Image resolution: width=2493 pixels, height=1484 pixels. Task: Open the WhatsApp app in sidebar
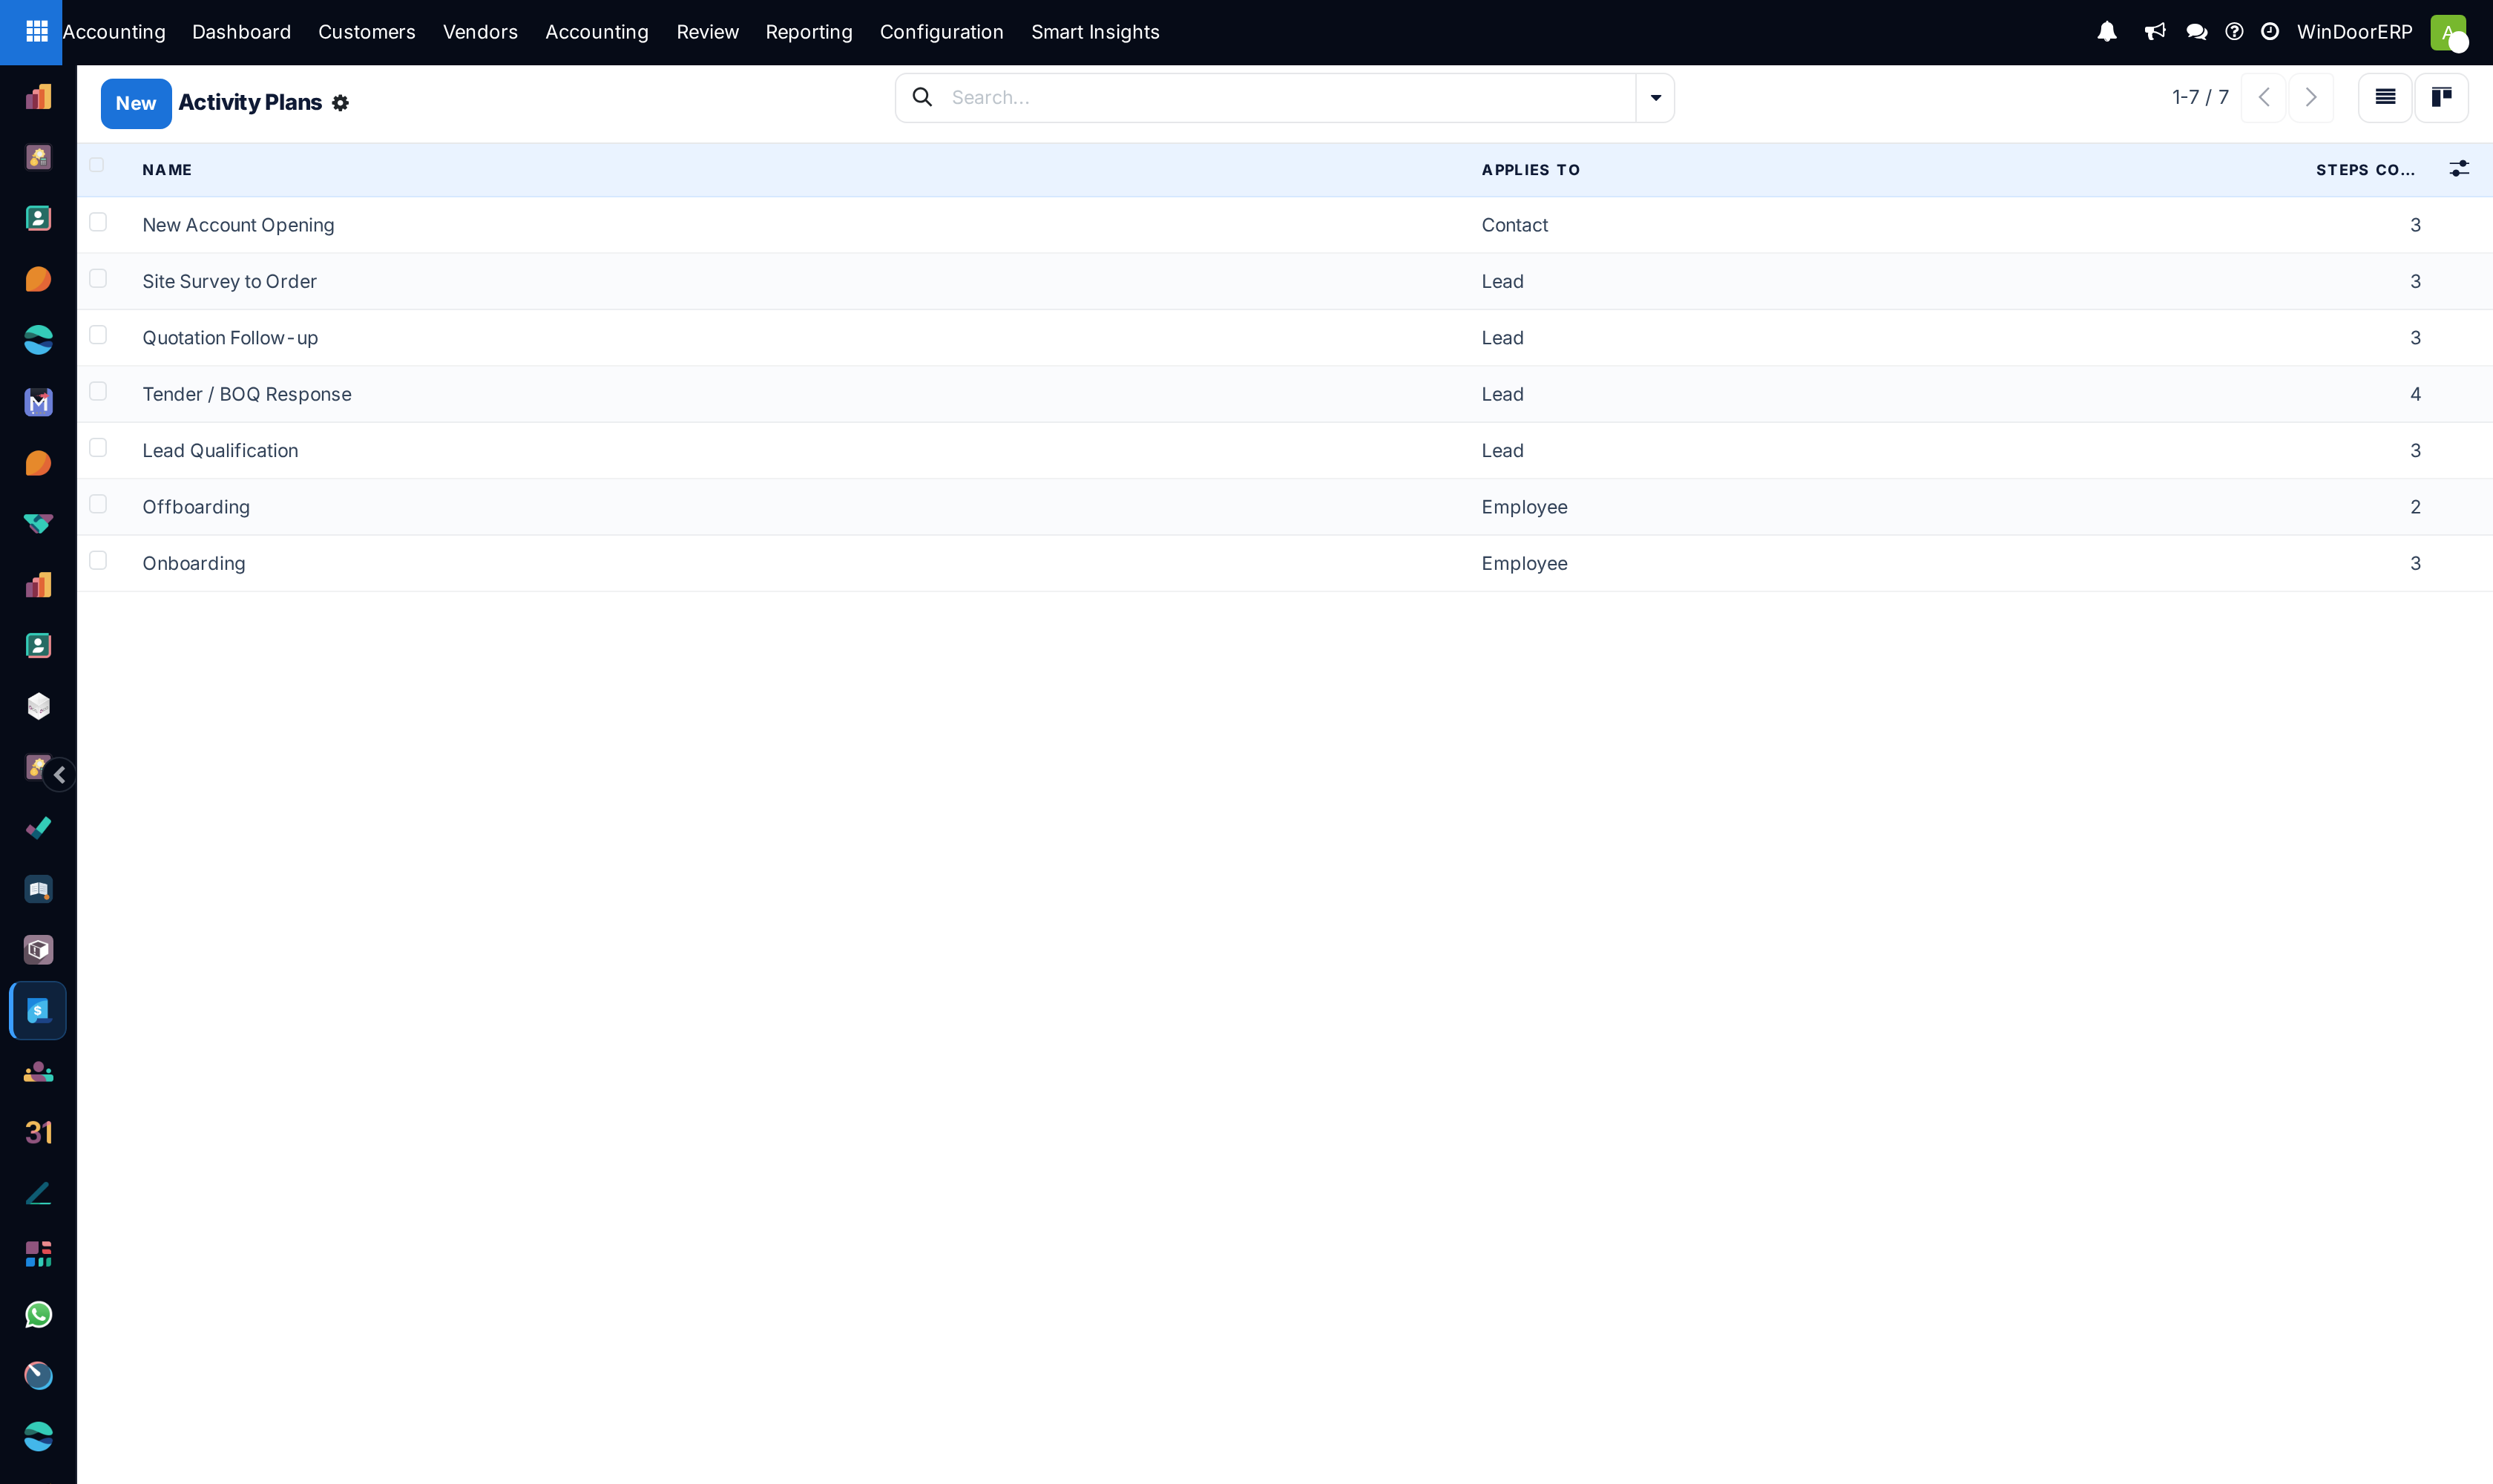(x=38, y=1315)
